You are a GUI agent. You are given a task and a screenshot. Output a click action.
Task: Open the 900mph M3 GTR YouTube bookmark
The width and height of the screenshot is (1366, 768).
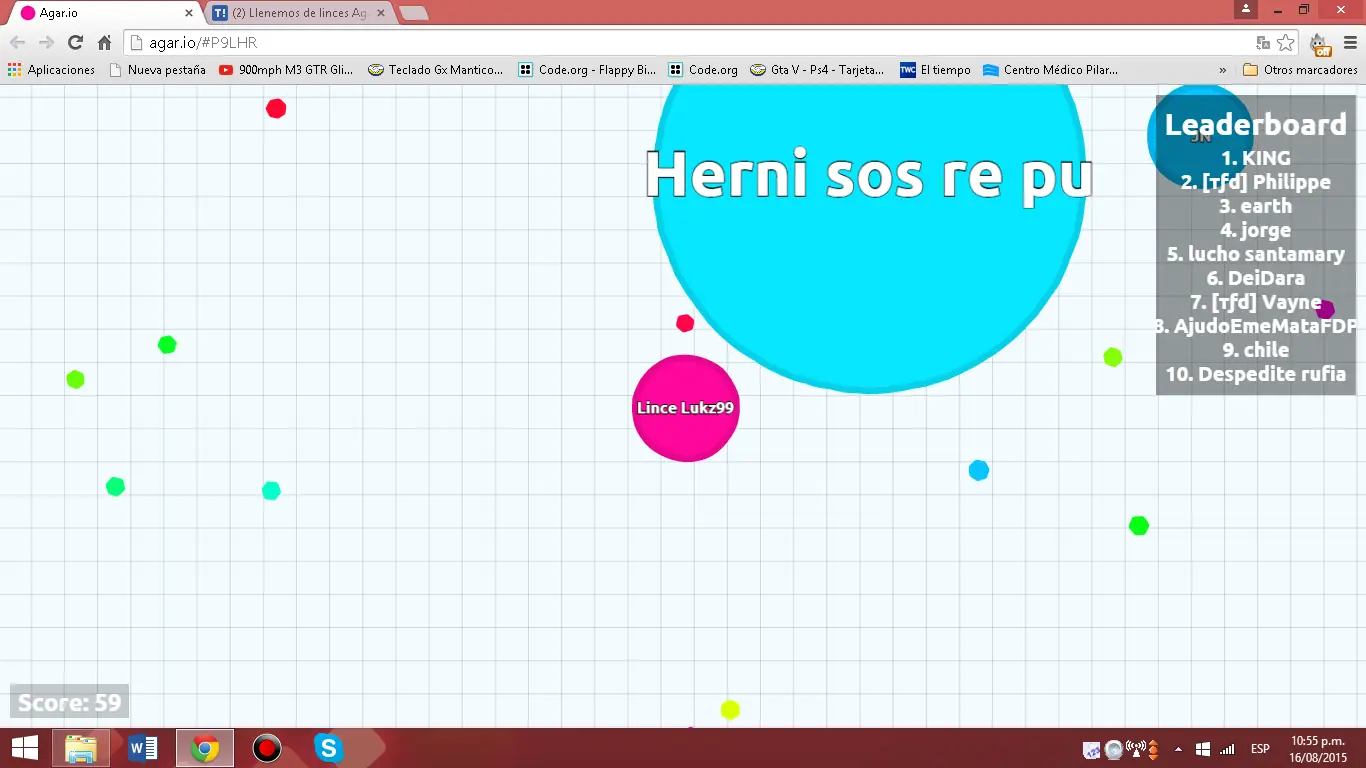[286, 70]
